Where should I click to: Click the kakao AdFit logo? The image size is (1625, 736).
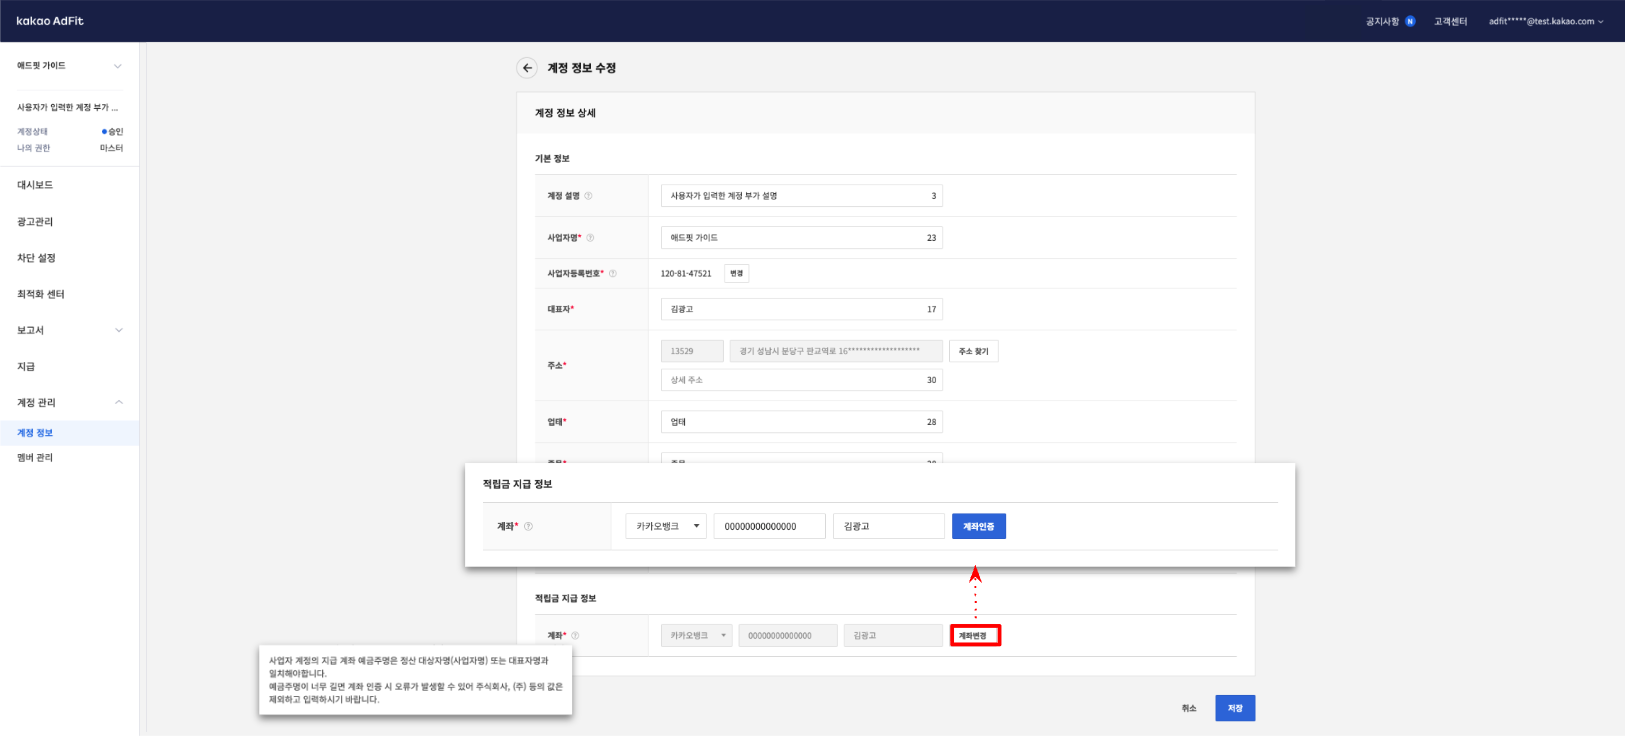[50, 21]
